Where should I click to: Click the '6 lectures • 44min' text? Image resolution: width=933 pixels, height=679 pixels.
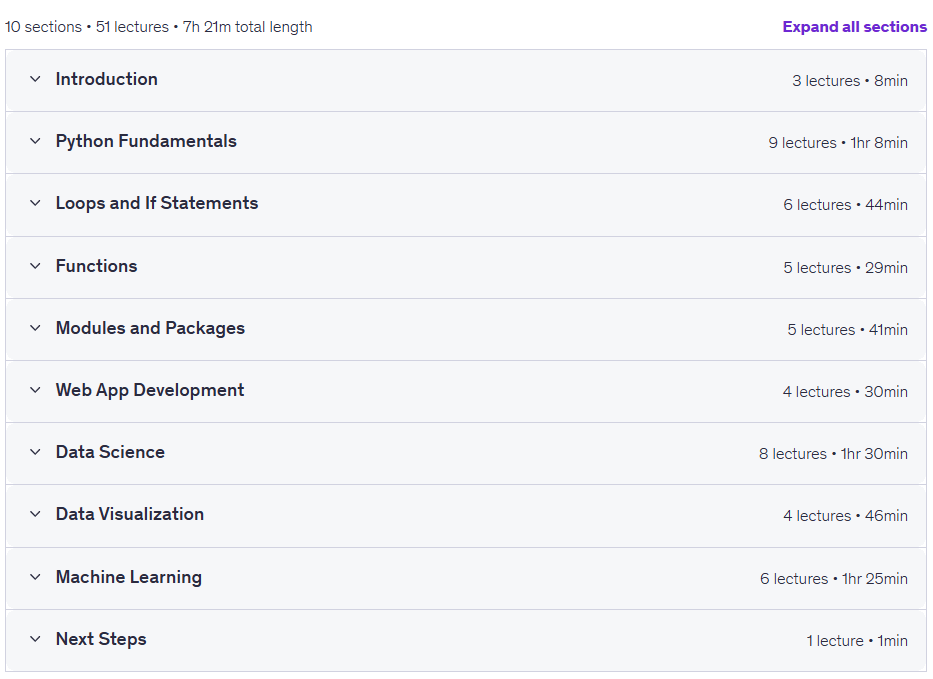(846, 205)
